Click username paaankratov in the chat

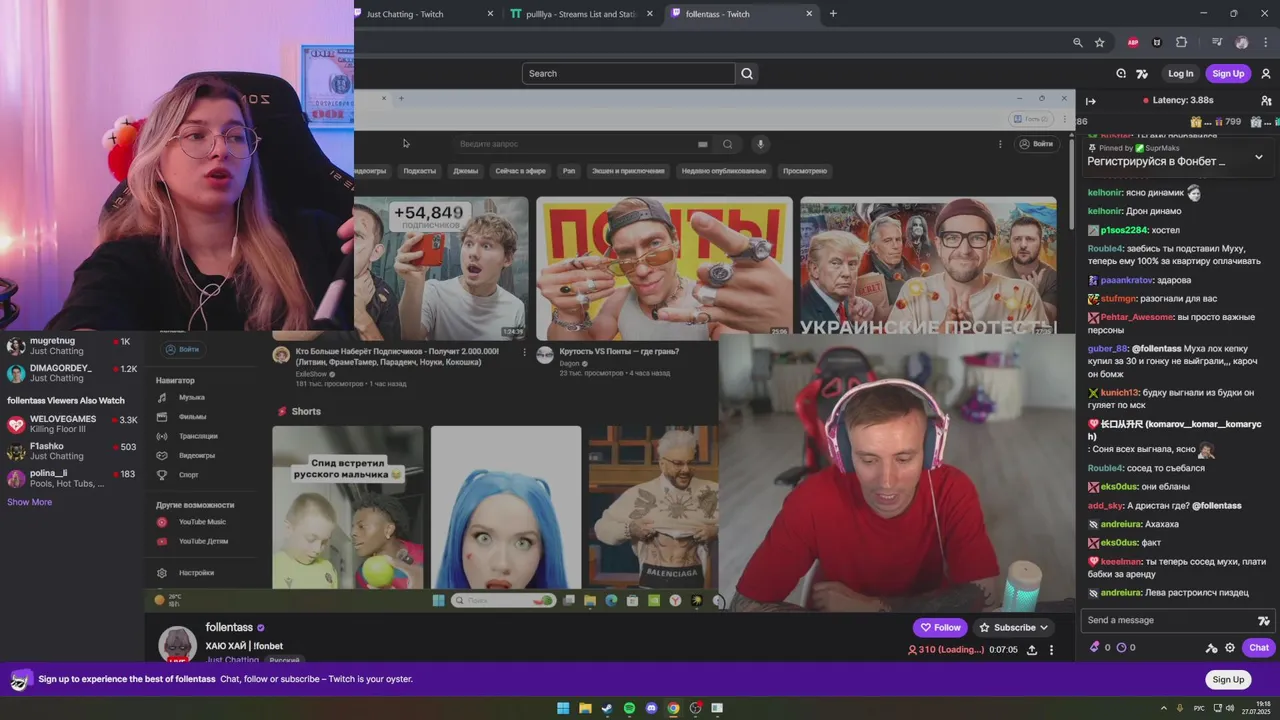1126,280
